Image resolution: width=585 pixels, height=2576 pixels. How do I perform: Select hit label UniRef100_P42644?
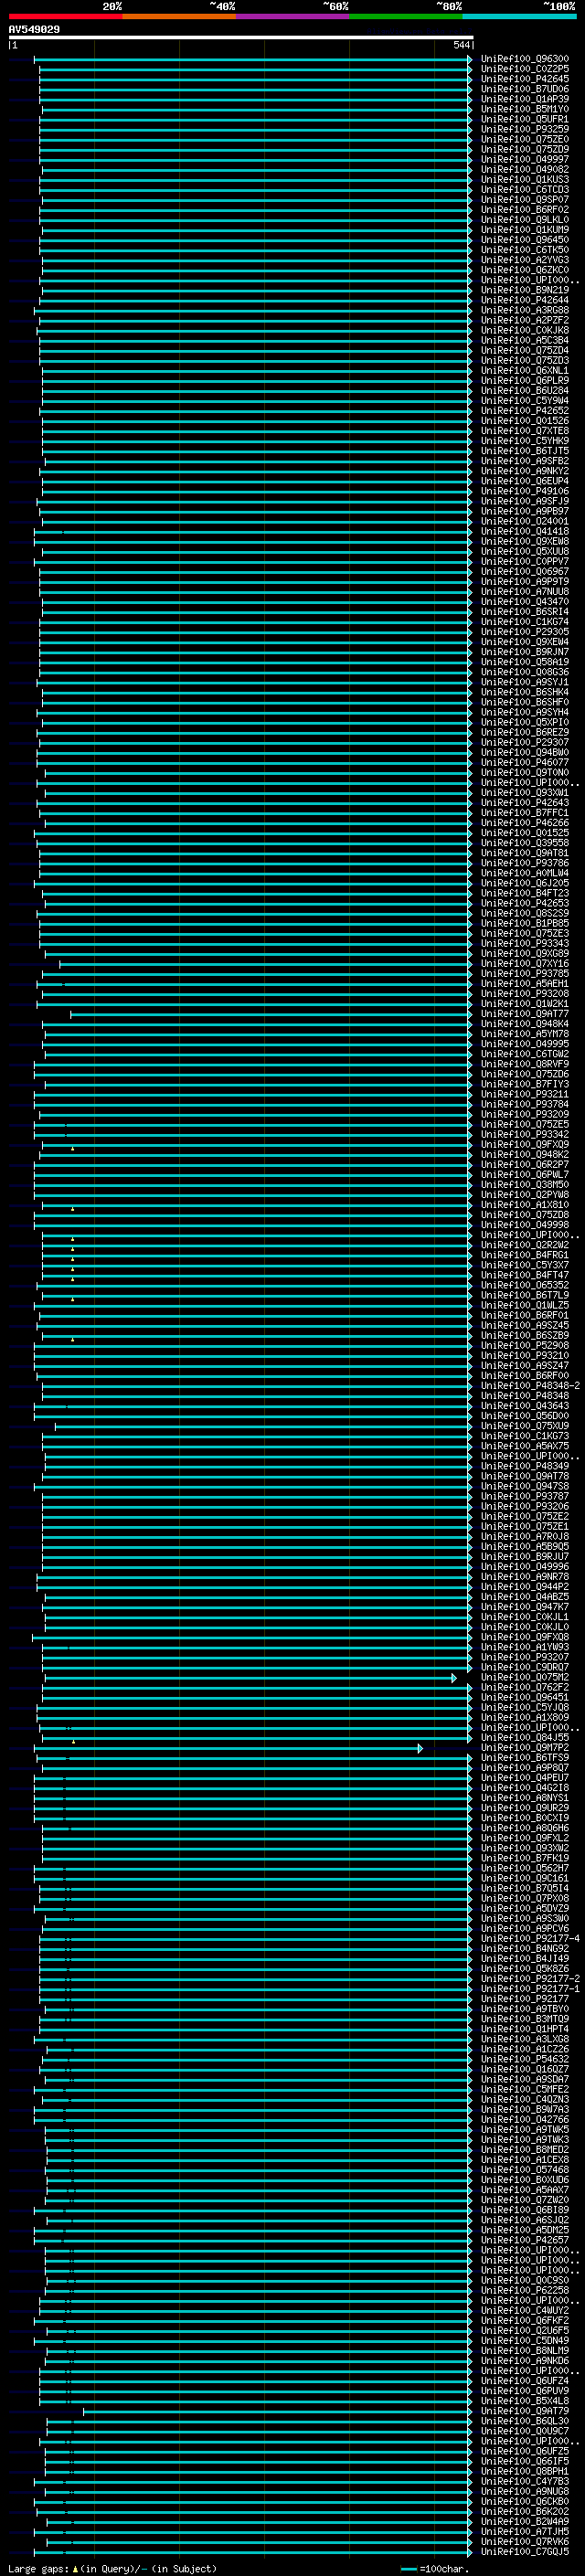click(525, 300)
